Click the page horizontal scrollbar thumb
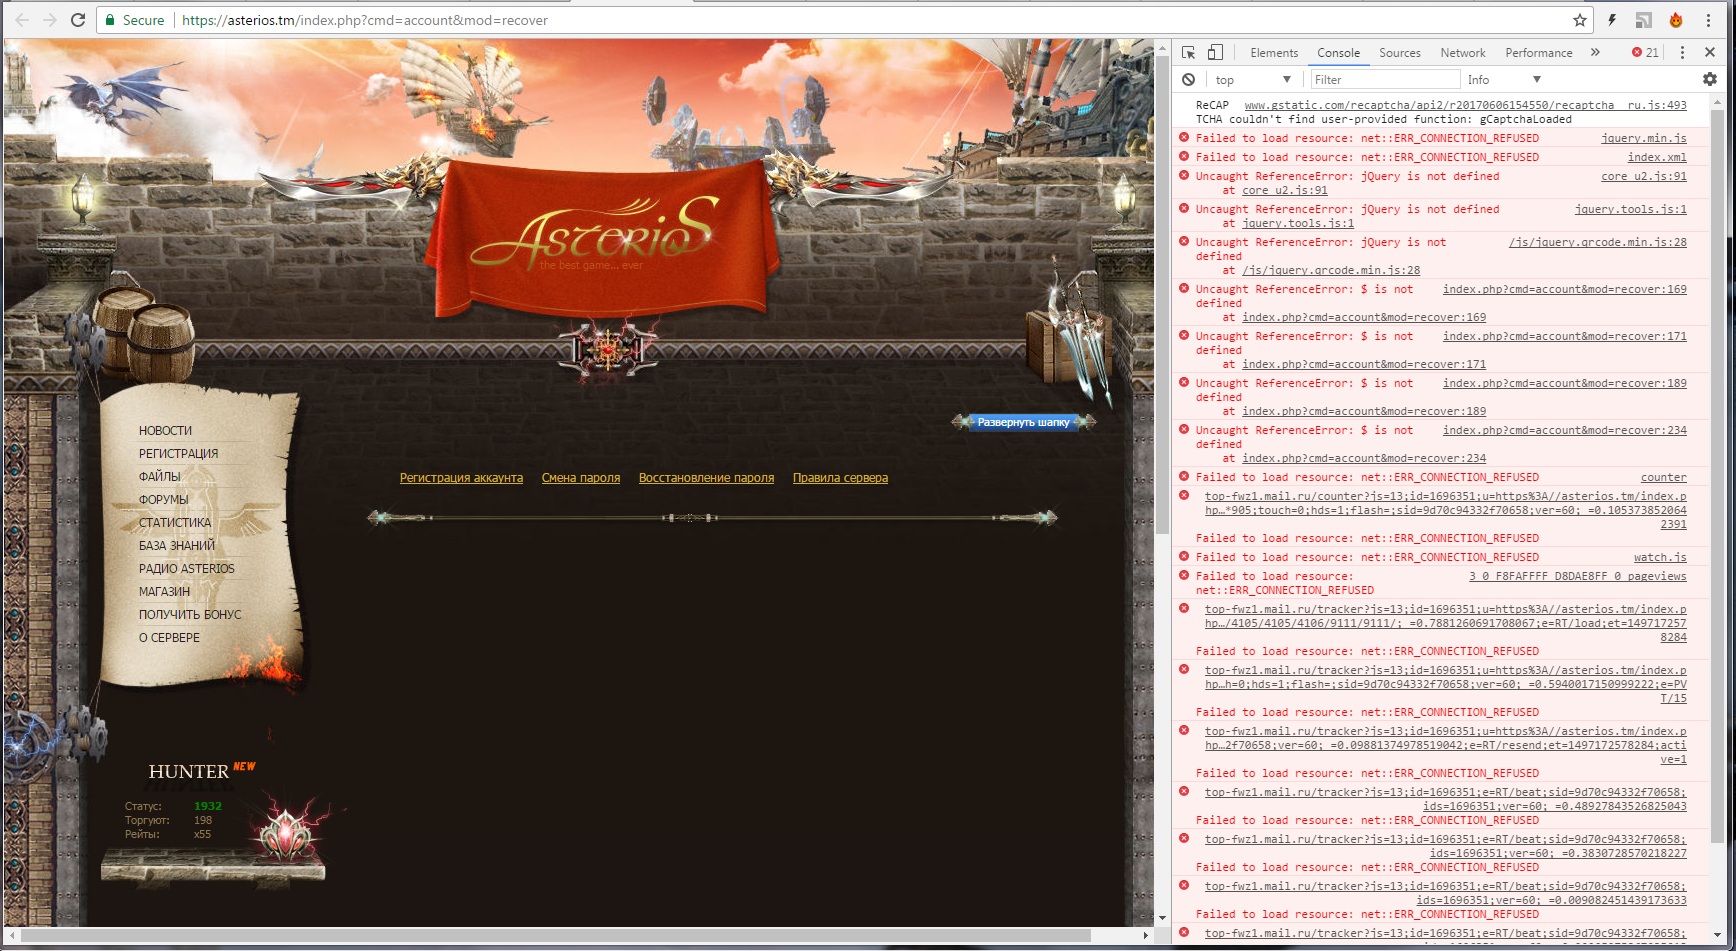Viewport: 1736px width, 951px height. tap(556, 936)
